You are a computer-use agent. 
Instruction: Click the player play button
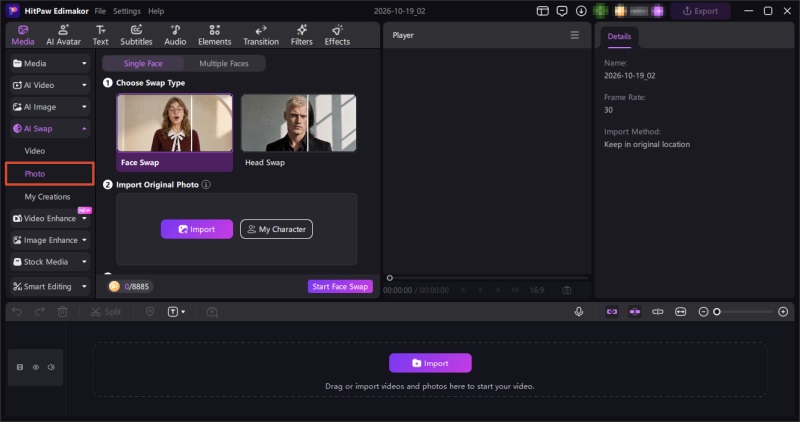coord(480,290)
